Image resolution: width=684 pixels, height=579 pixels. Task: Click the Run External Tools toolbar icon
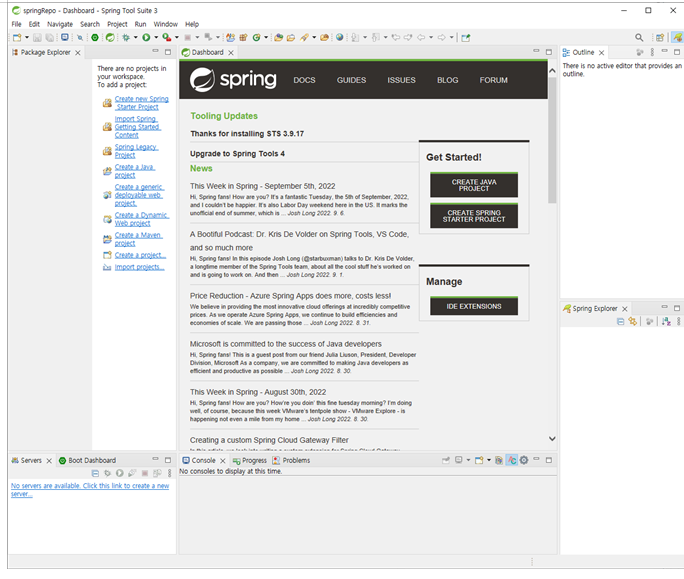[167, 38]
